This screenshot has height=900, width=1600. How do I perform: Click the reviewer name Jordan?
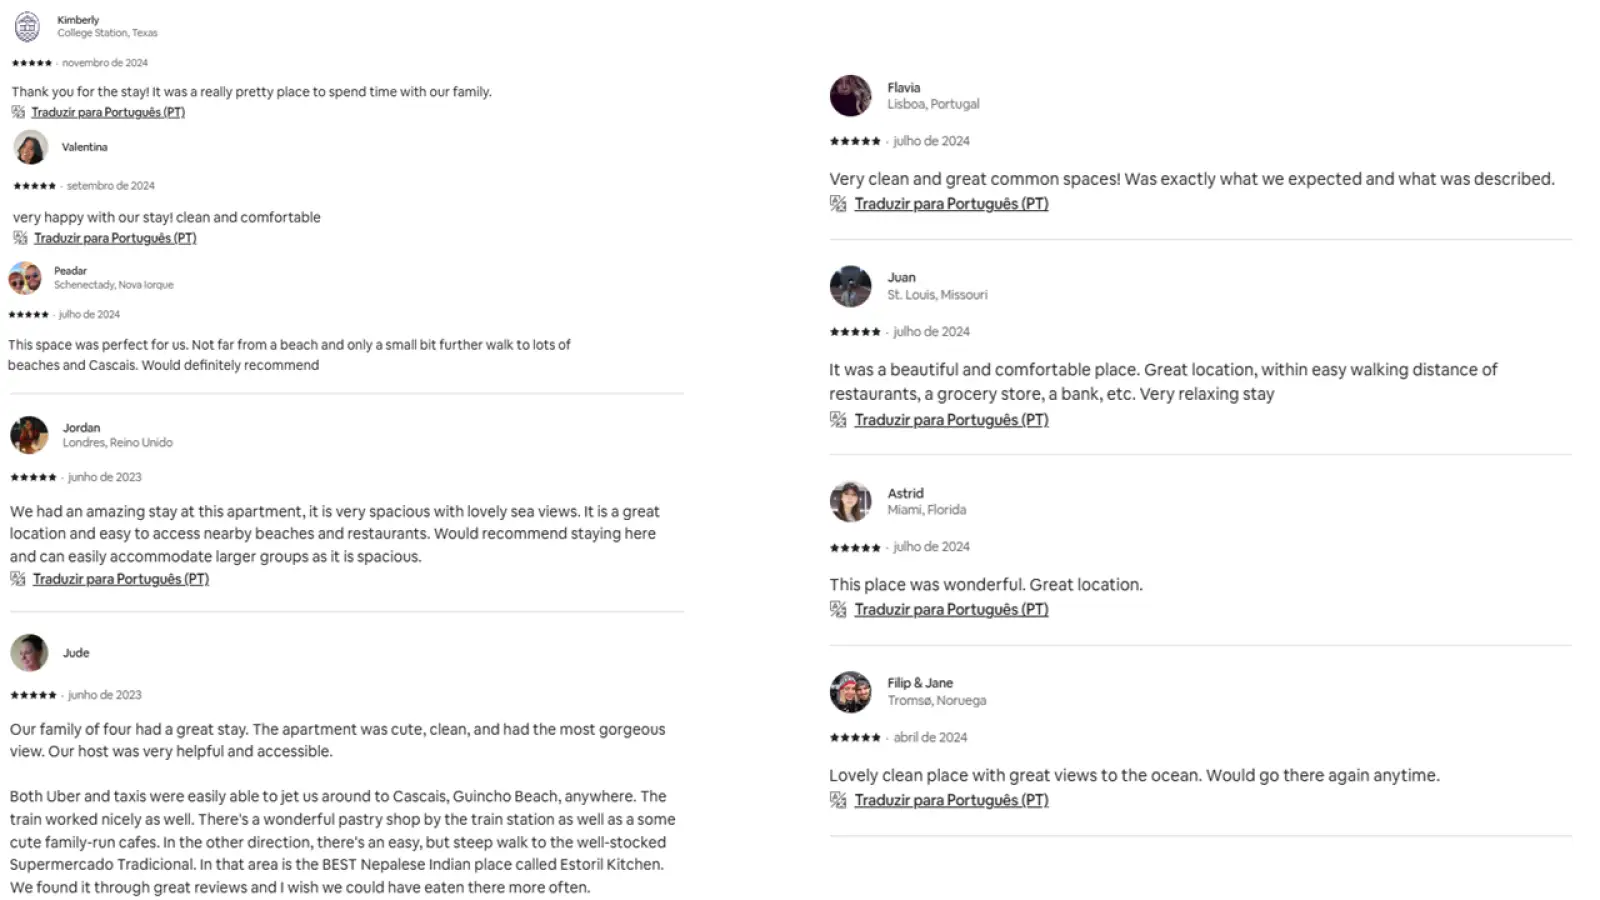(81, 427)
